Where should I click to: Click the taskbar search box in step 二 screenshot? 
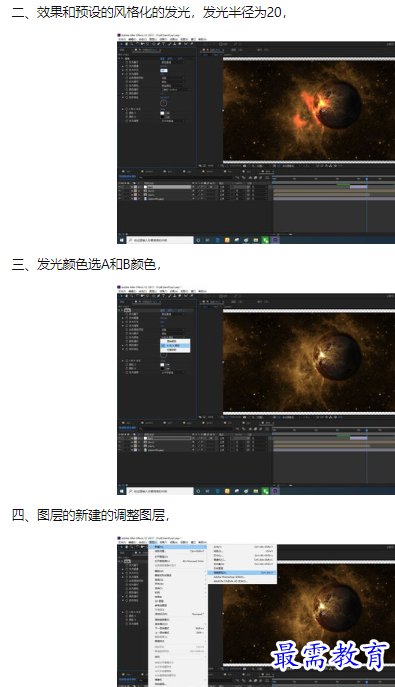click(x=160, y=240)
